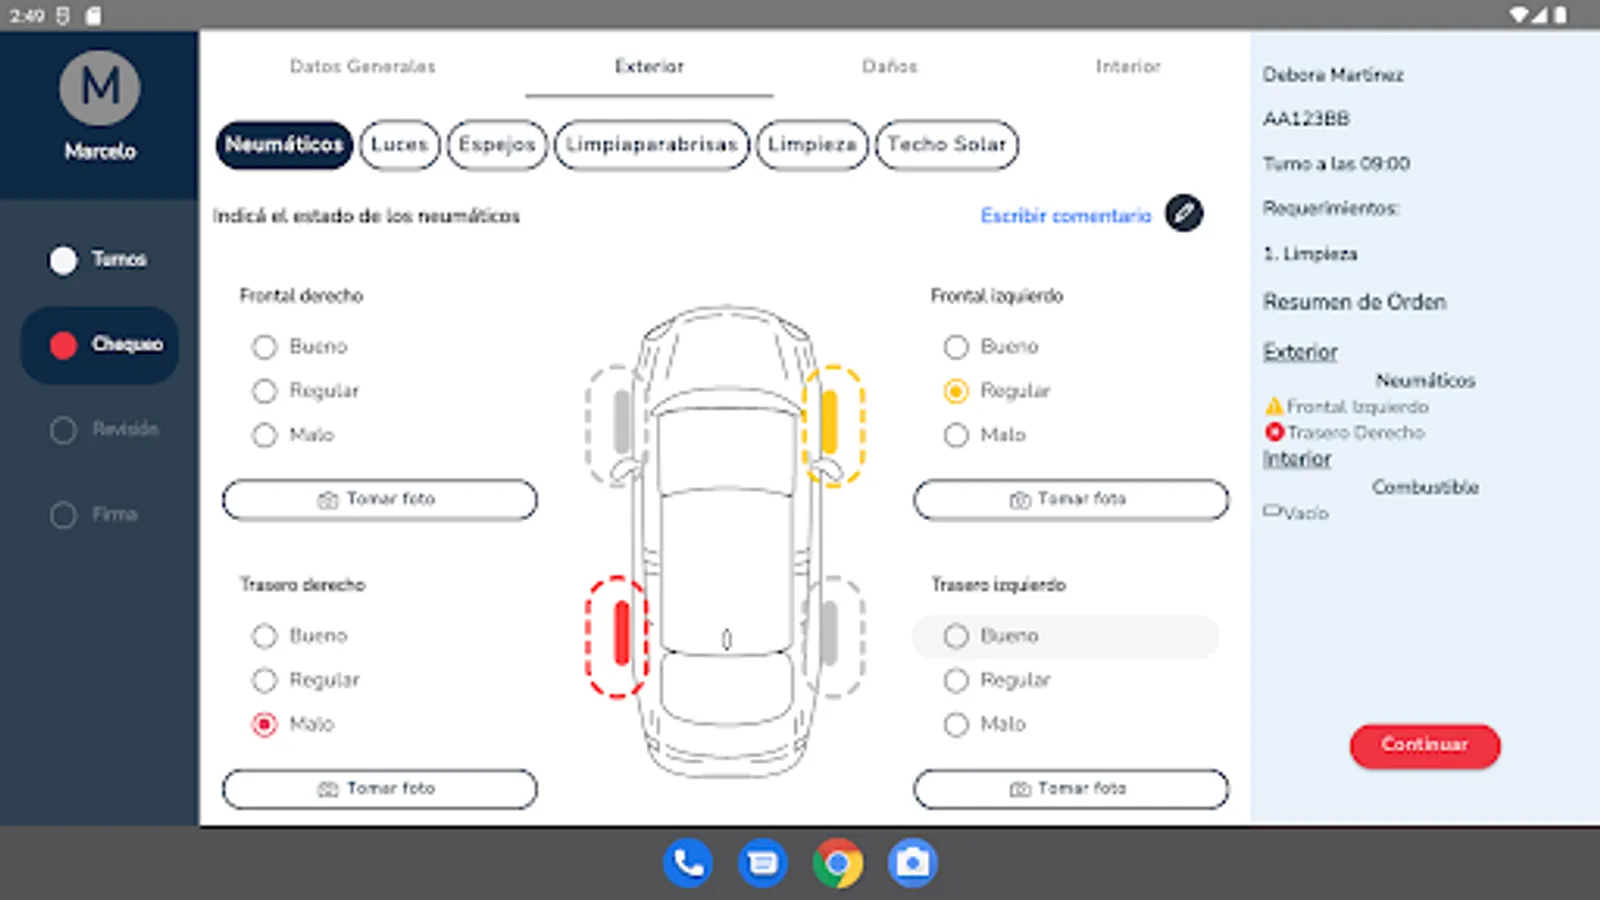Image resolution: width=1600 pixels, height=900 pixels.
Task: Click the red error icon beside Trasero Derecho
Action: point(1274,432)
